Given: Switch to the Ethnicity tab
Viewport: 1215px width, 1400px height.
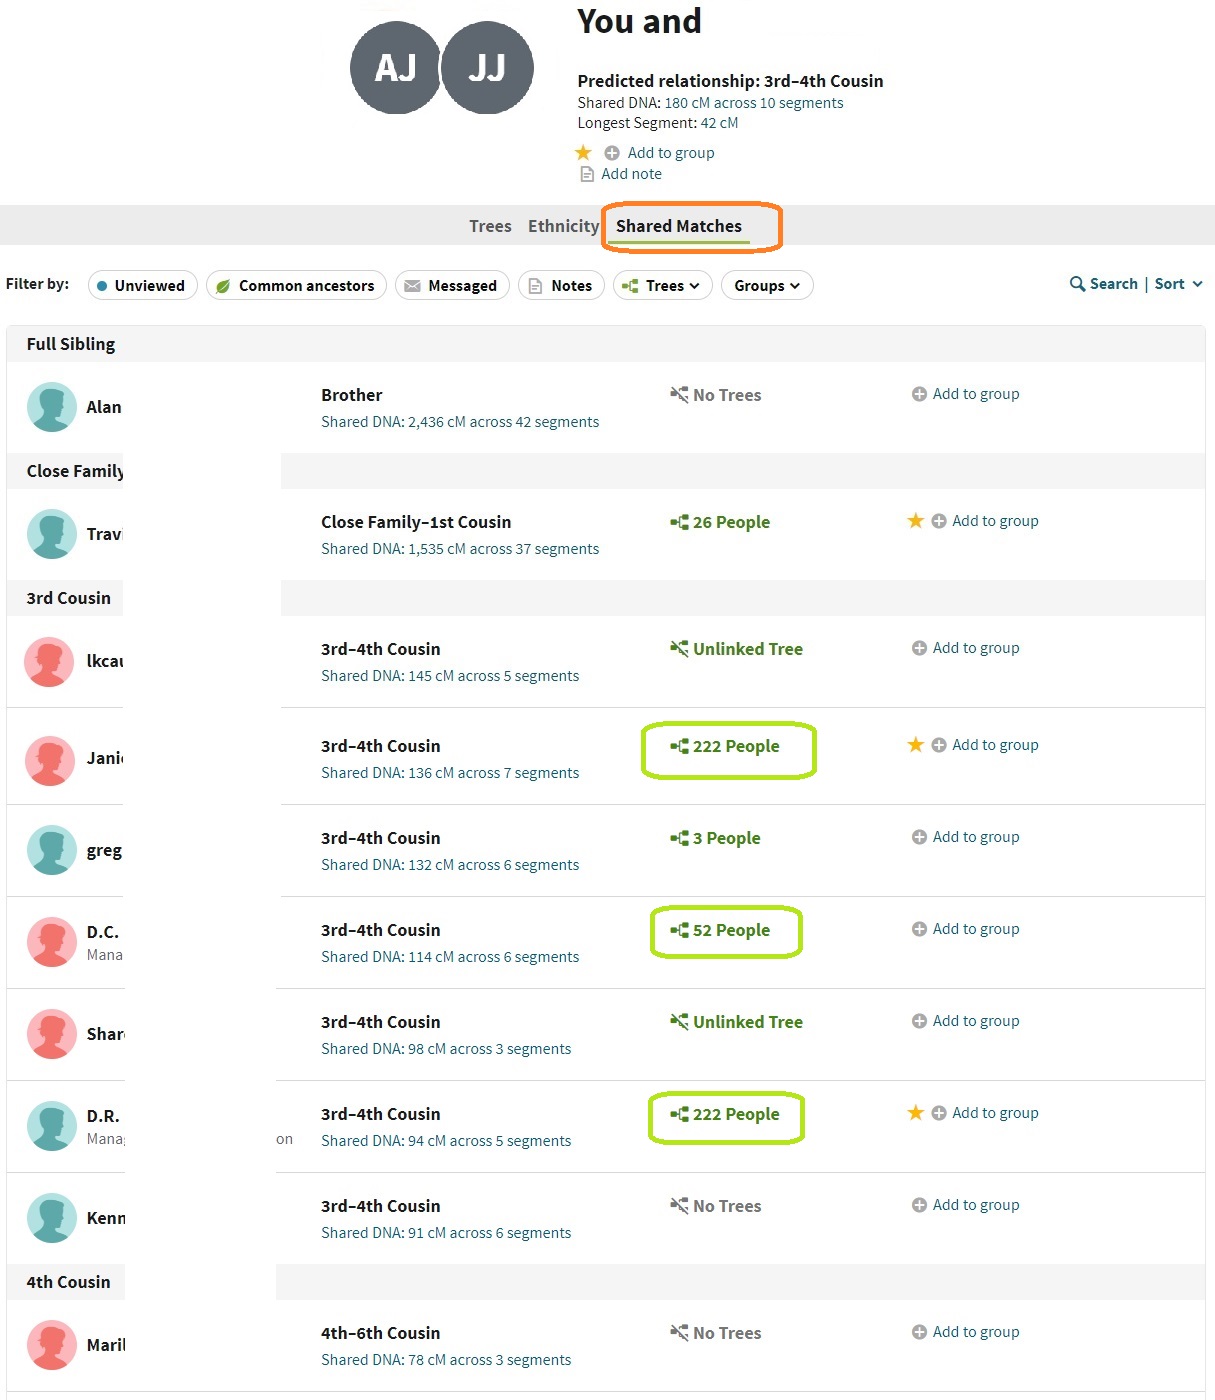Looking at the screenshot, I should [x=563, y=226].
